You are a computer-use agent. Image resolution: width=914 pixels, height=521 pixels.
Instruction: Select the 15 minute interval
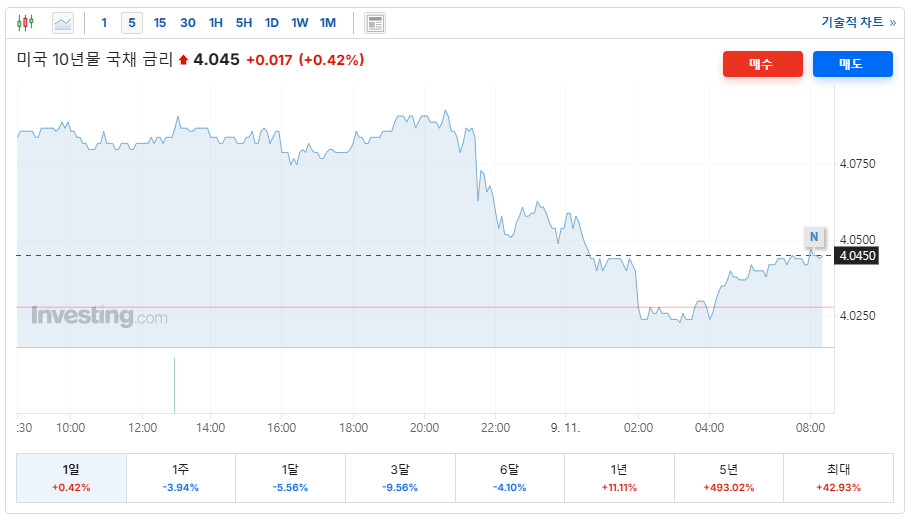click(x=160, y=22)
